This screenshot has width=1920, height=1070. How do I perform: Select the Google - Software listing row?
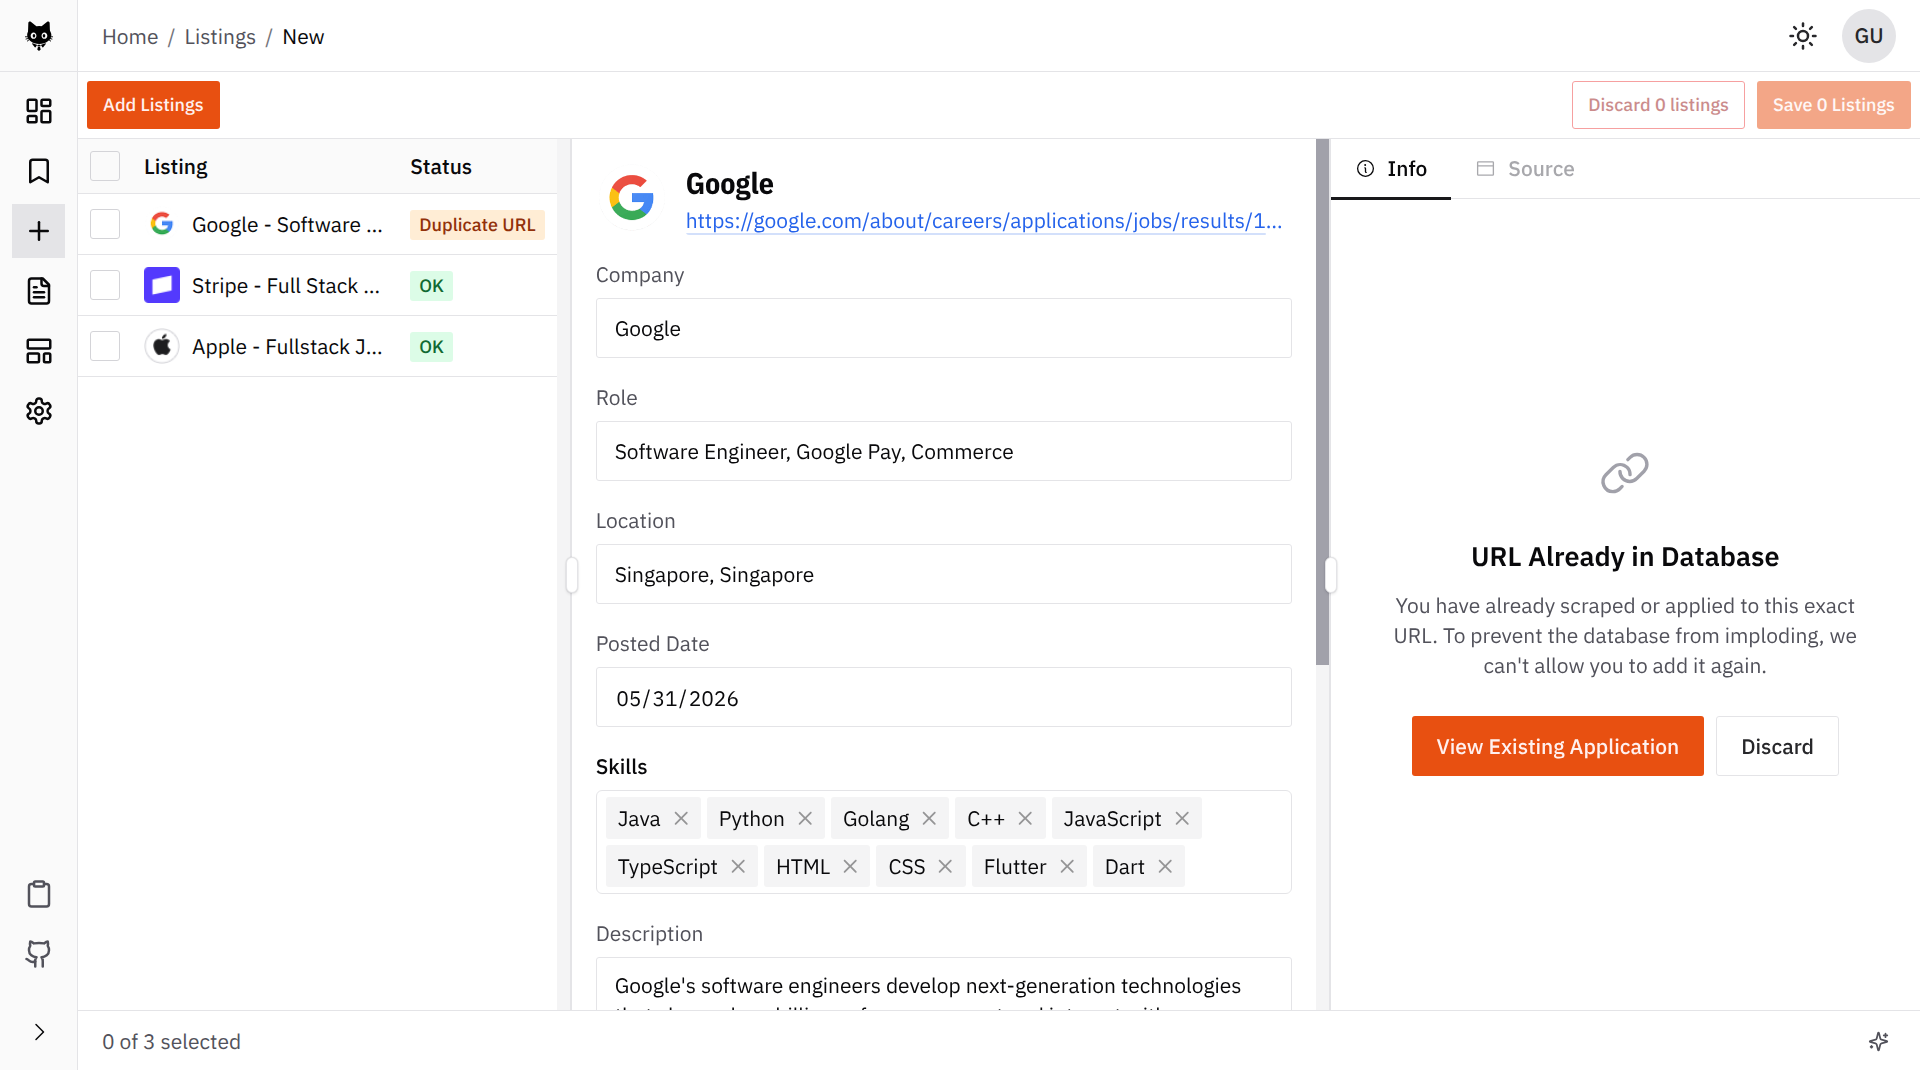[x=317, y=224]
